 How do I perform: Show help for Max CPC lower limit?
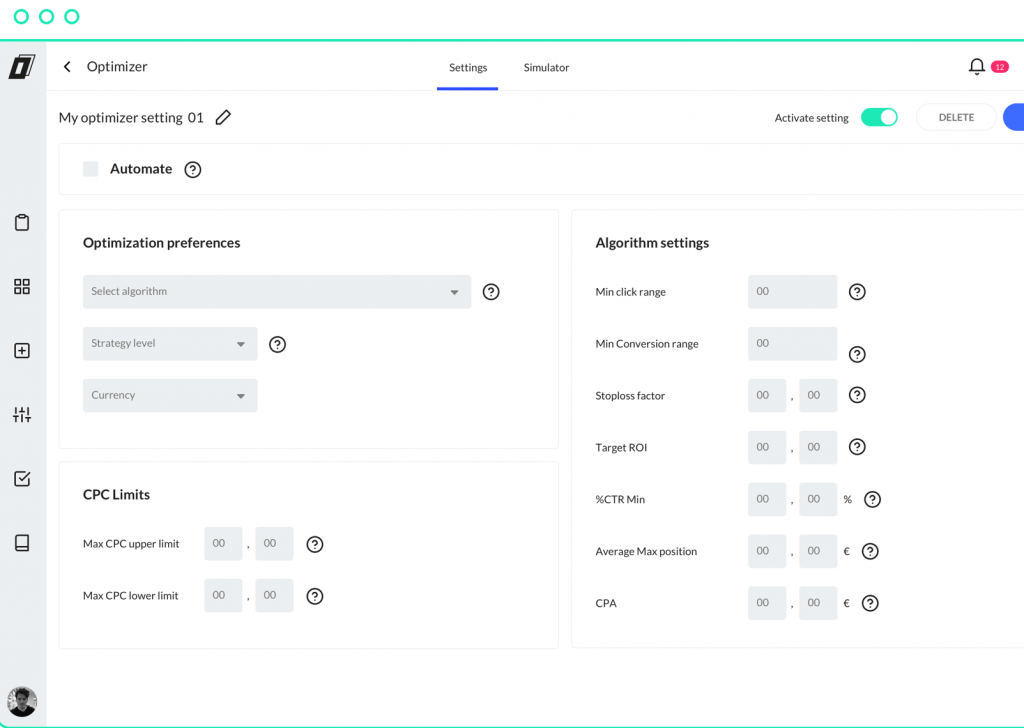point(315,596)
